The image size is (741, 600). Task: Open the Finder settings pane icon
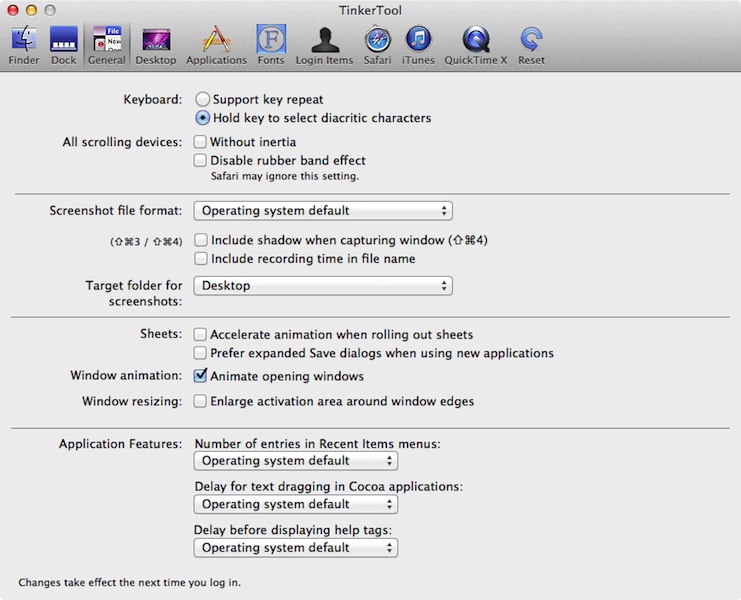coord(24,40)
